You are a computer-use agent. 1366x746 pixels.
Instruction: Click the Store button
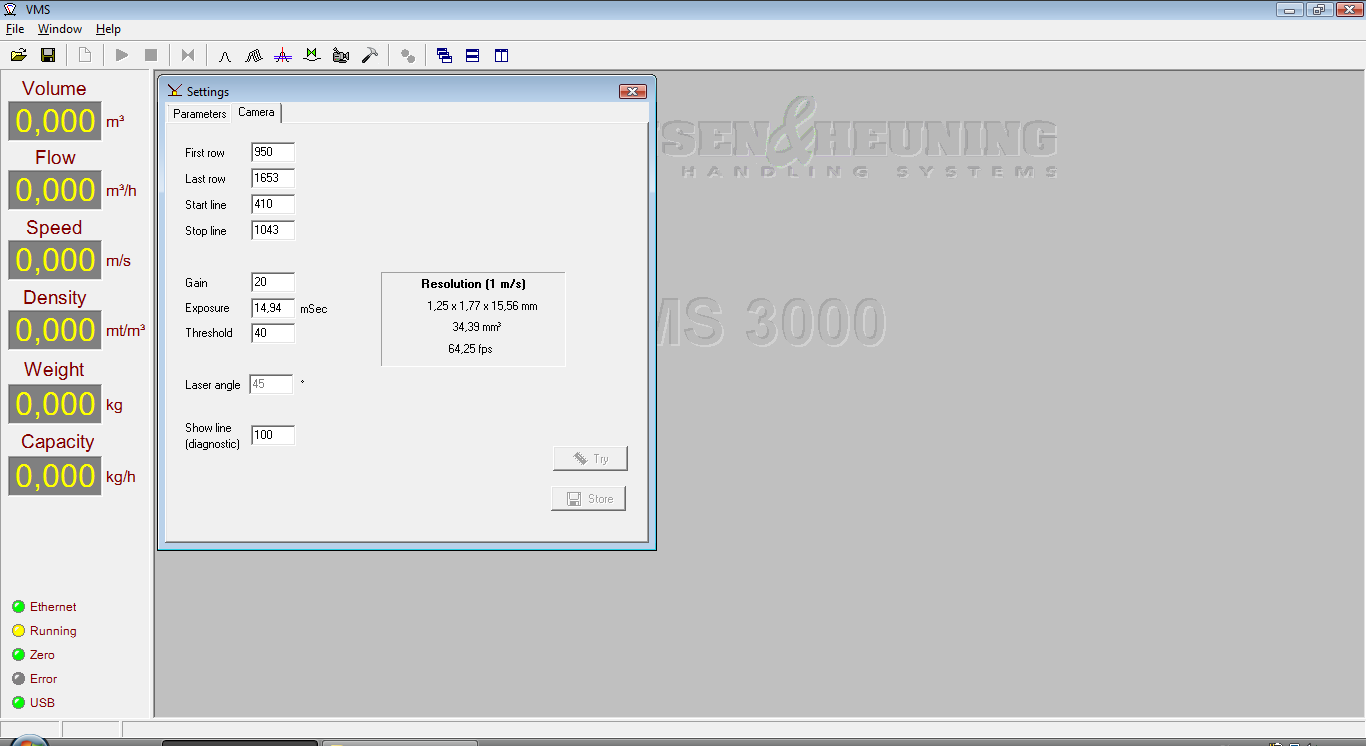(x=589, y=498)
